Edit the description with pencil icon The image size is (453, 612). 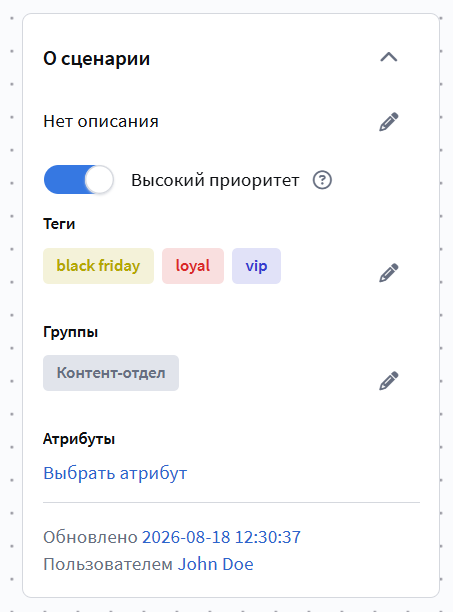(389, 122)
